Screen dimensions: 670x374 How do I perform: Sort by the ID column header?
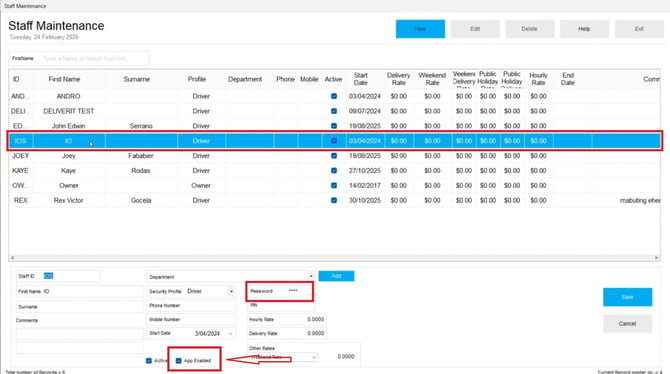tap(16, 79)
